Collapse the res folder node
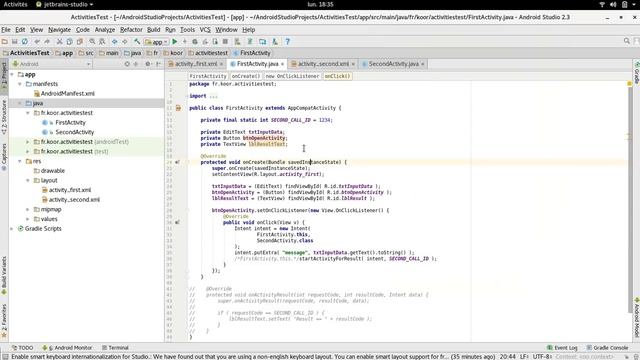Viewport: 640px width, 360px height. coord(20,161)
